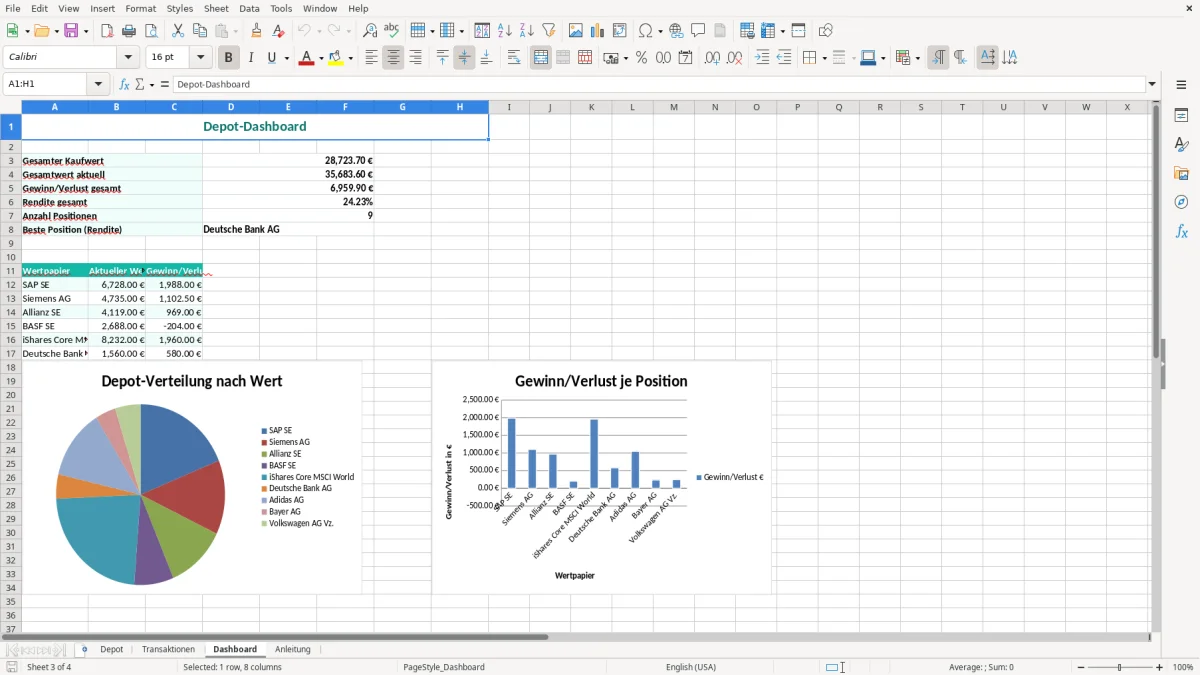Click the Insert Comment icon
Screen dimensions: 1200x675
coord(698,31)
